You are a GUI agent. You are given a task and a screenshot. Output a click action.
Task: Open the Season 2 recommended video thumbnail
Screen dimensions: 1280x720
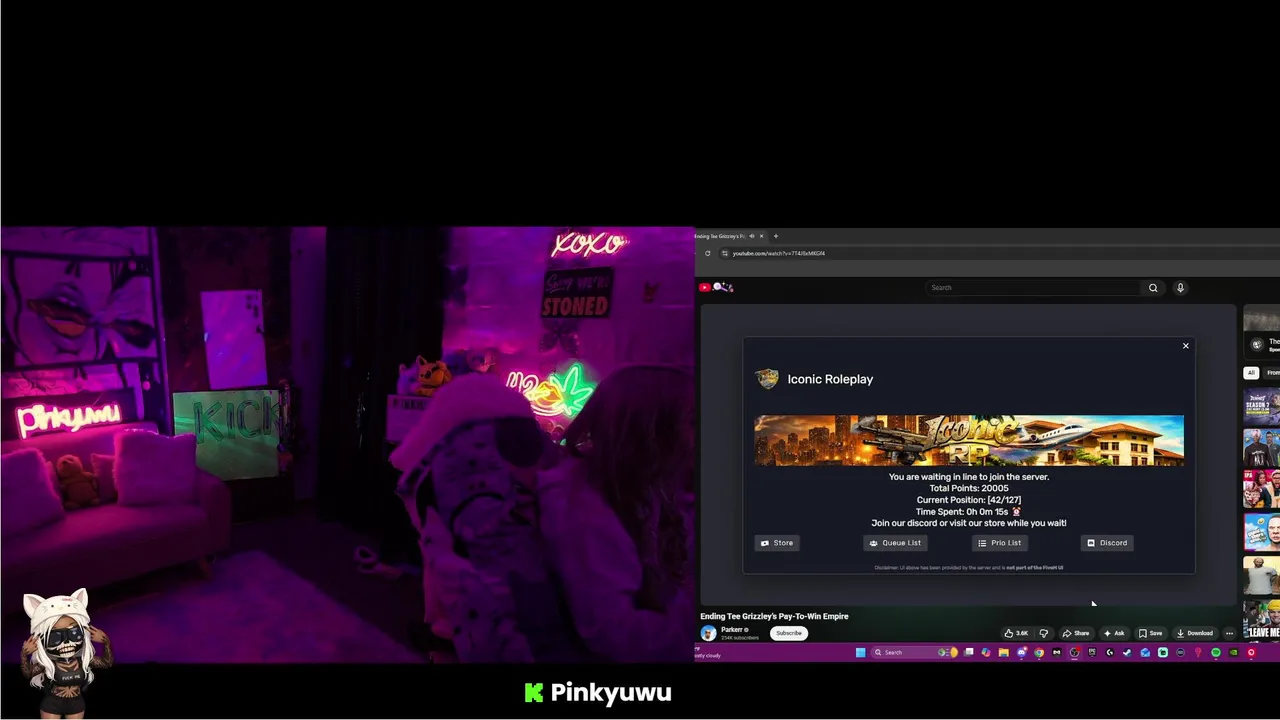pyautogui.click(x=1262, y=407)
